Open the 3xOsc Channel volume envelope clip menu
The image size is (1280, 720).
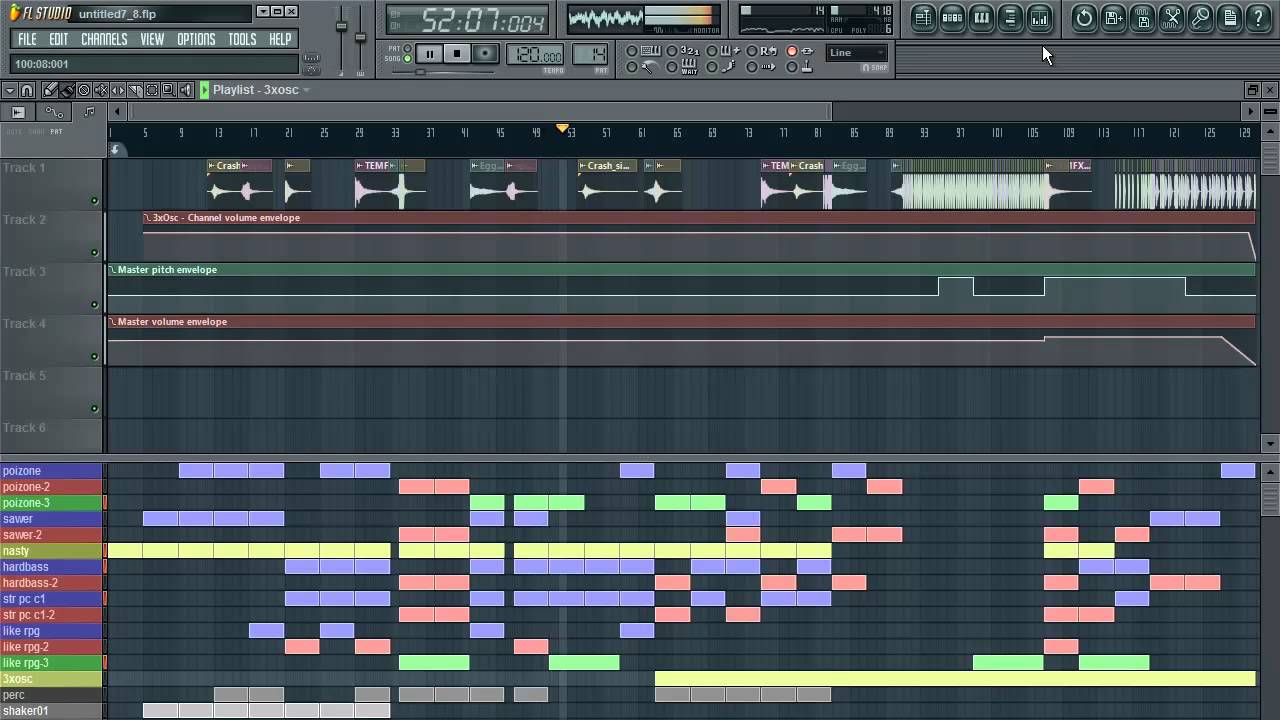(x=147, y=218)
